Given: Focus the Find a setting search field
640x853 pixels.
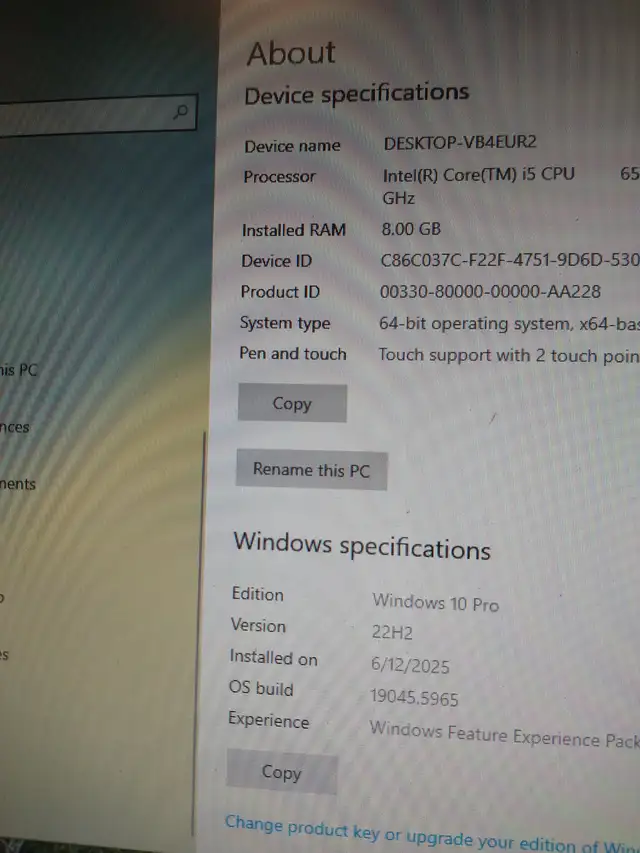Looking at the screenshot, I should (x=98, y=116).
